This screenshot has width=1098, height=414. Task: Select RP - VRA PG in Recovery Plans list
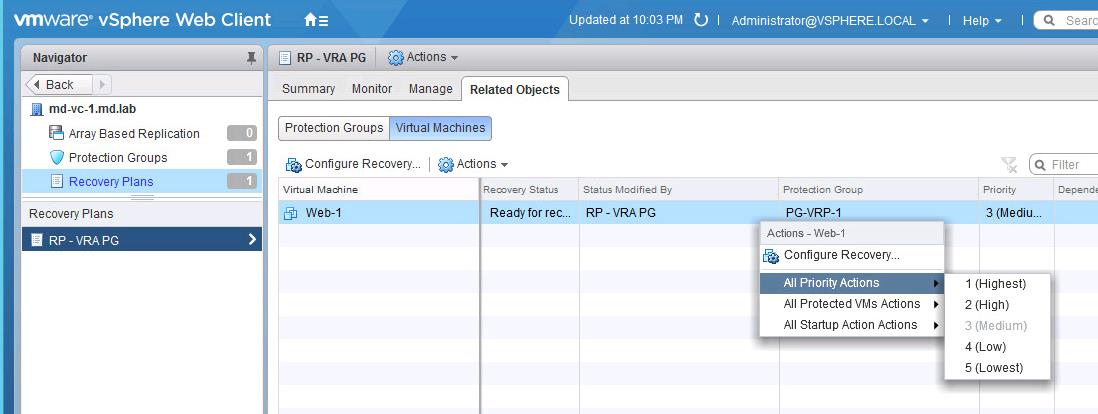[x=142, y=240]
